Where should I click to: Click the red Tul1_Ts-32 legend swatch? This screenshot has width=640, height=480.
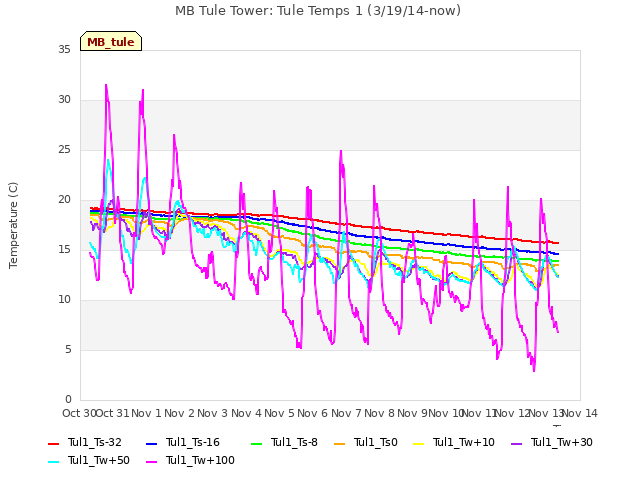click(53, 443)
